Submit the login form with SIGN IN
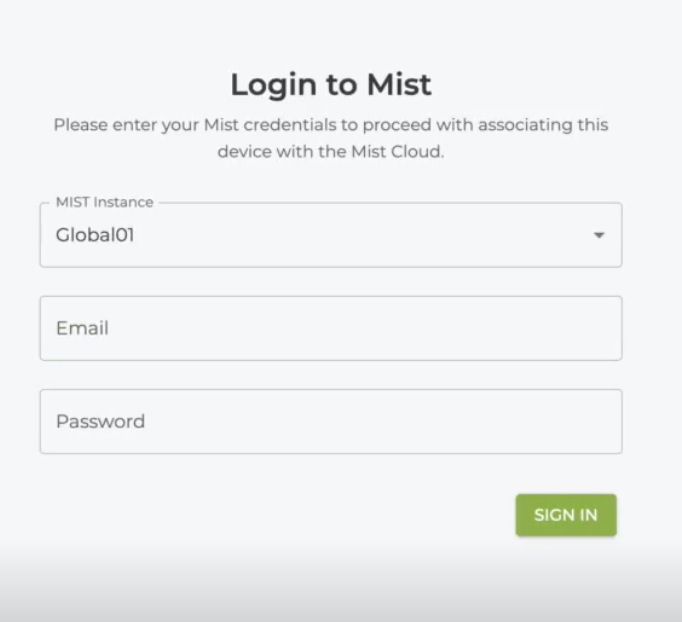 tap(565, 515)
